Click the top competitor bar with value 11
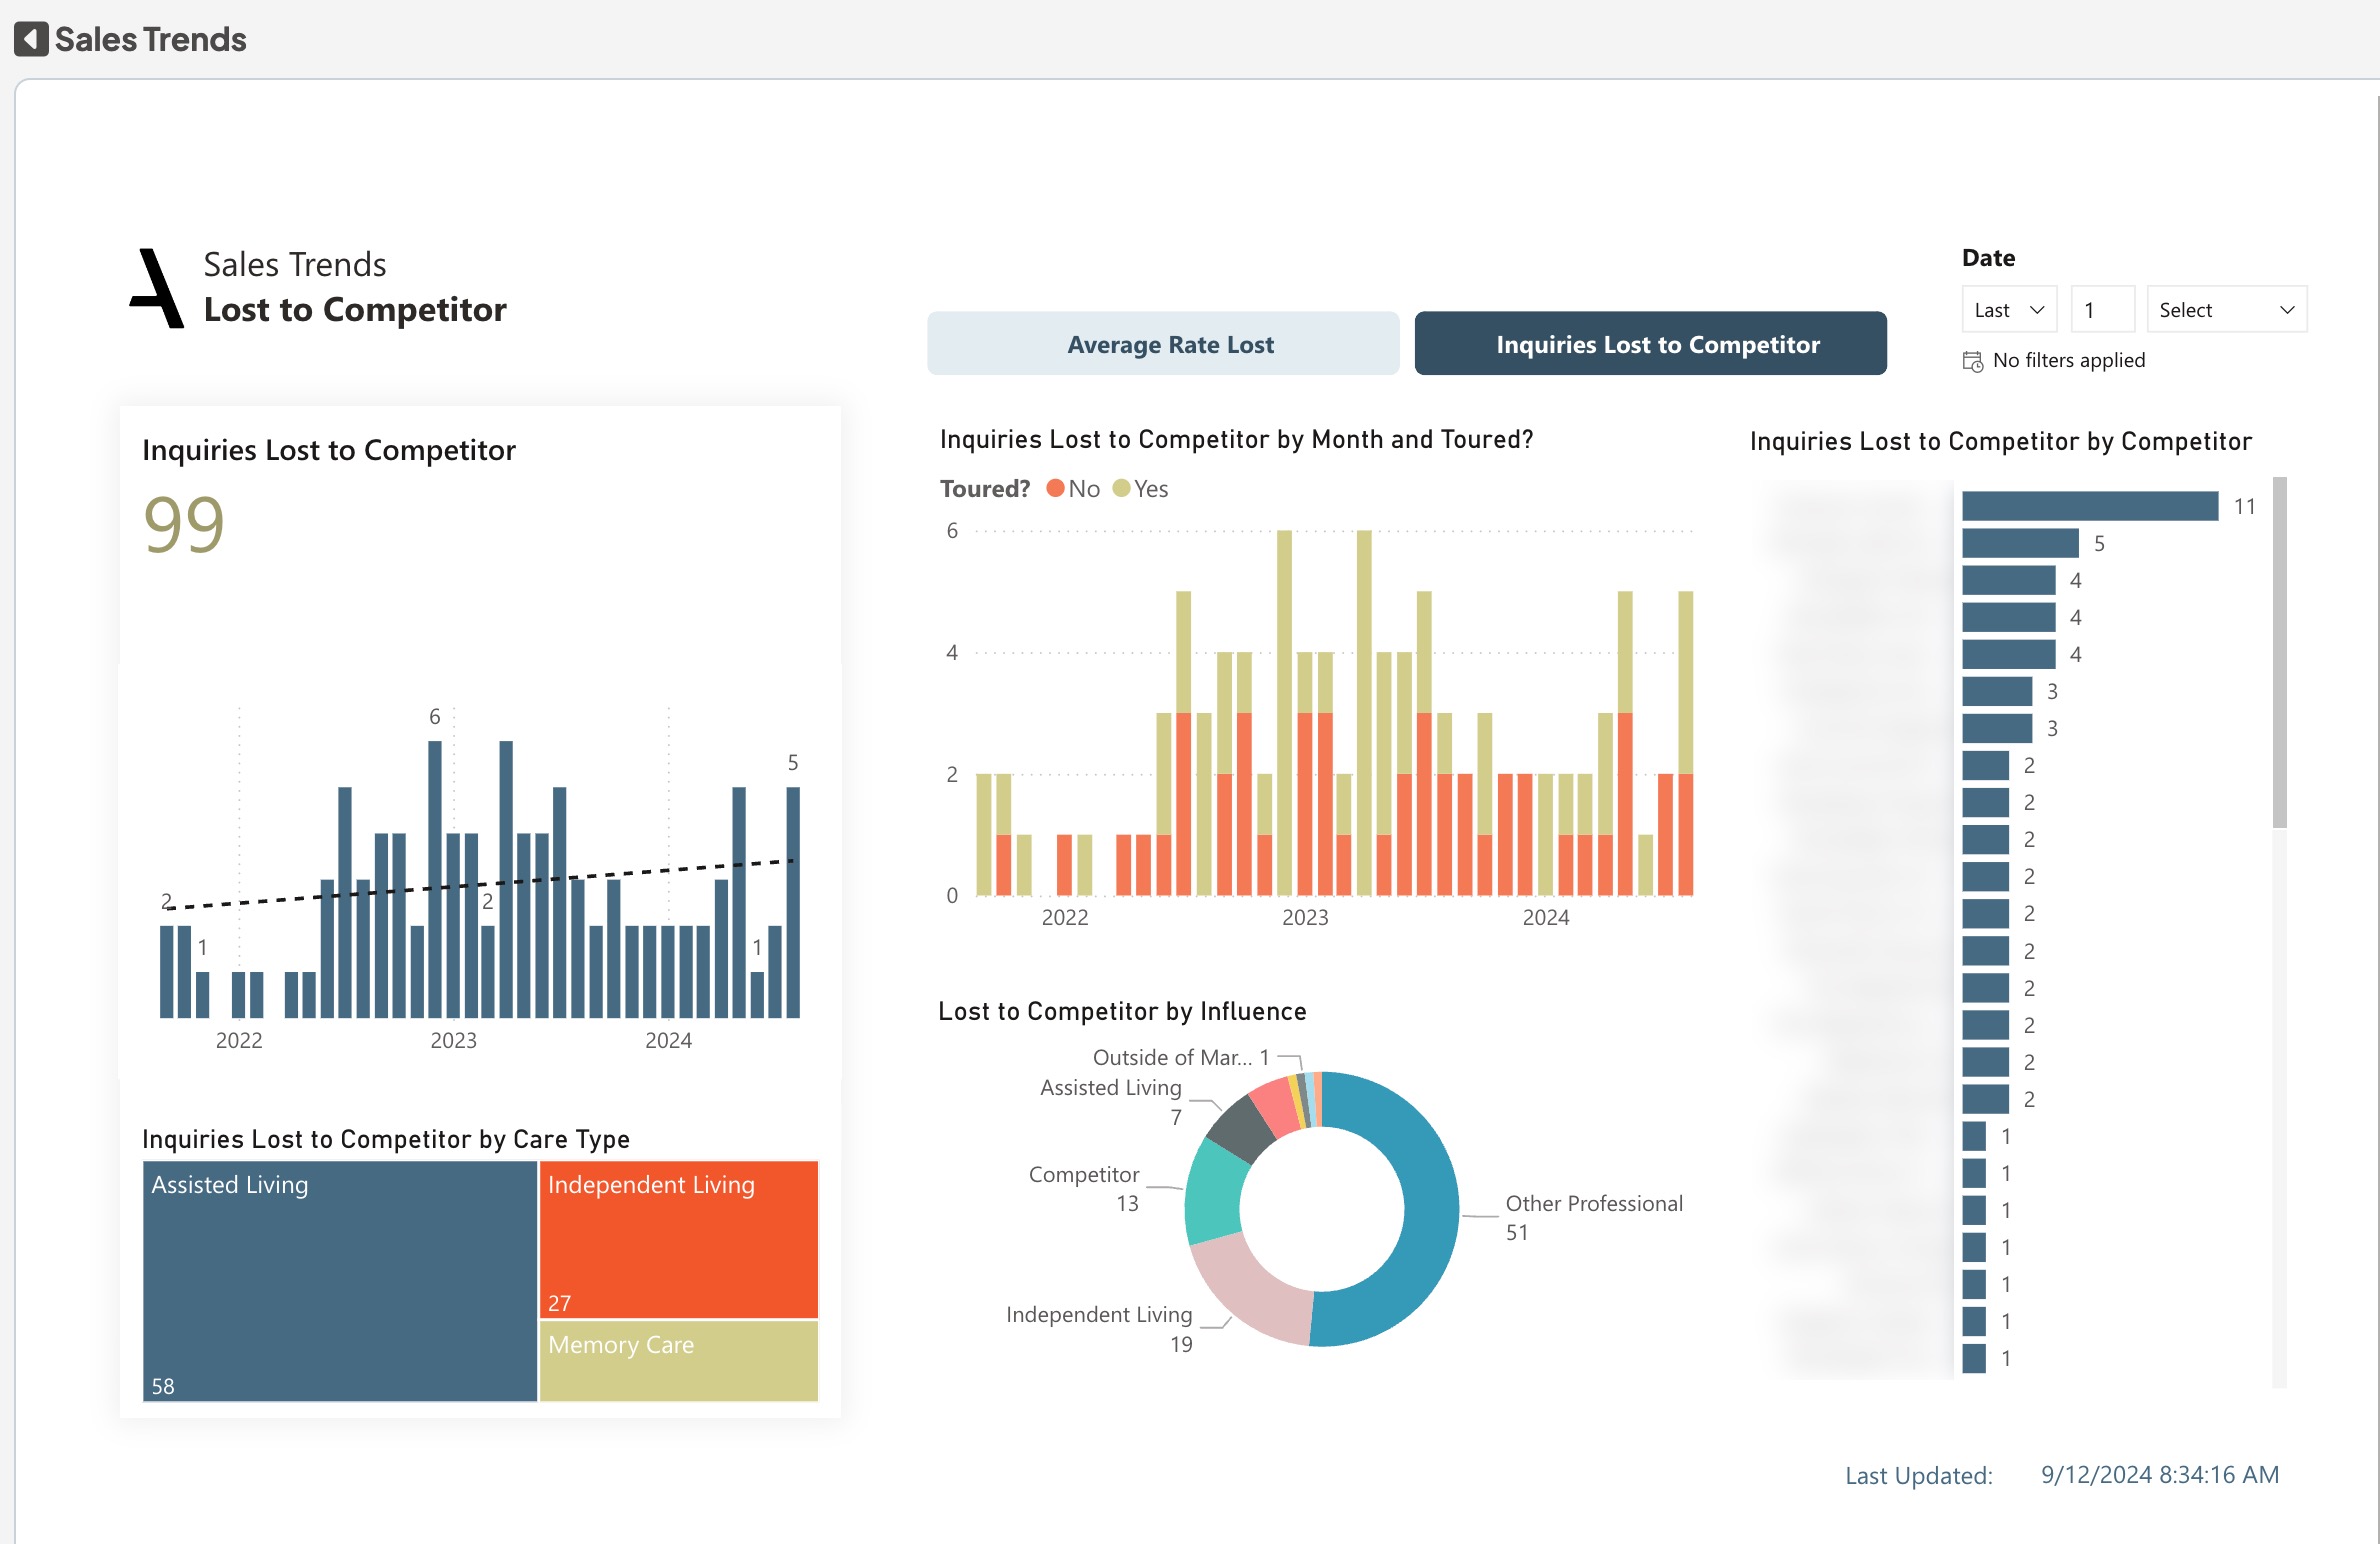2380x1544 pixels. click(x=2088, y=506)
